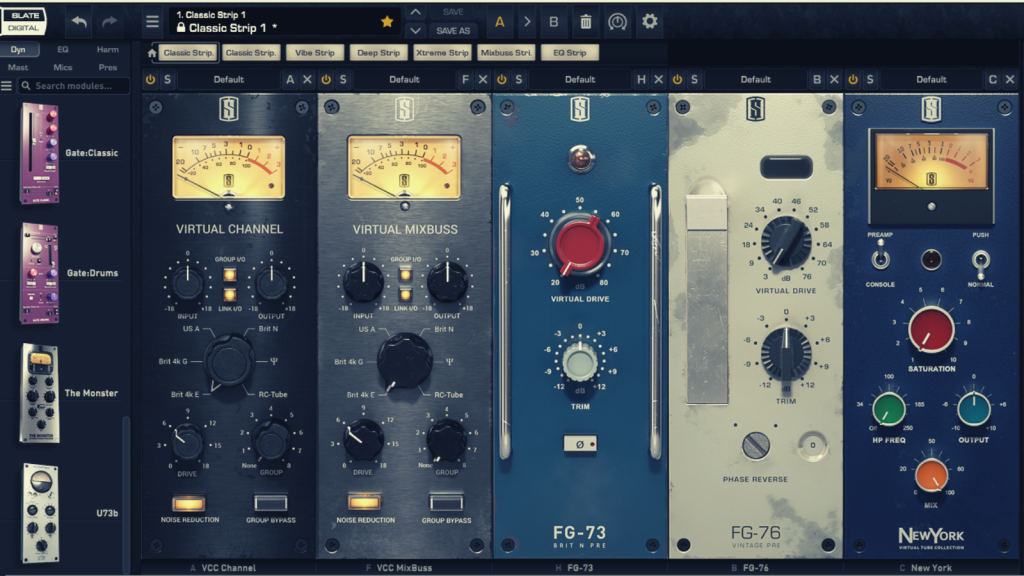Image resolution: width=1024 pixels, height=576 pixels.
Task: Open the Deep Strip tab
Action: (x=378, y=53)
